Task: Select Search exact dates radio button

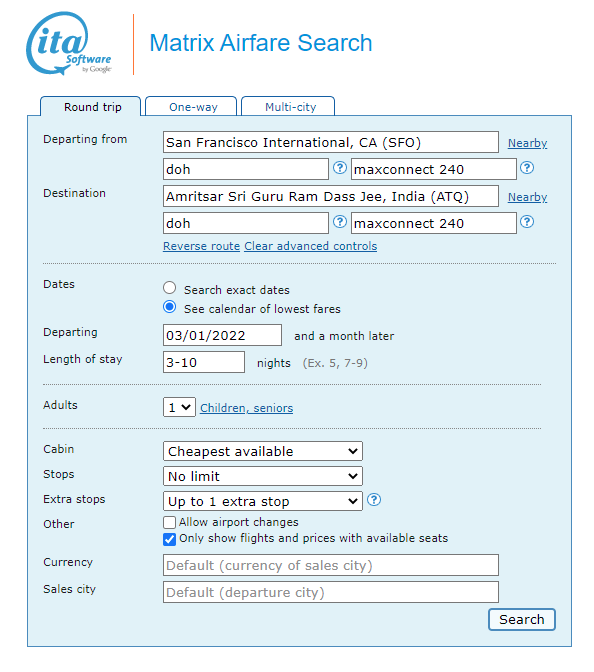Action: pos(170,288)
